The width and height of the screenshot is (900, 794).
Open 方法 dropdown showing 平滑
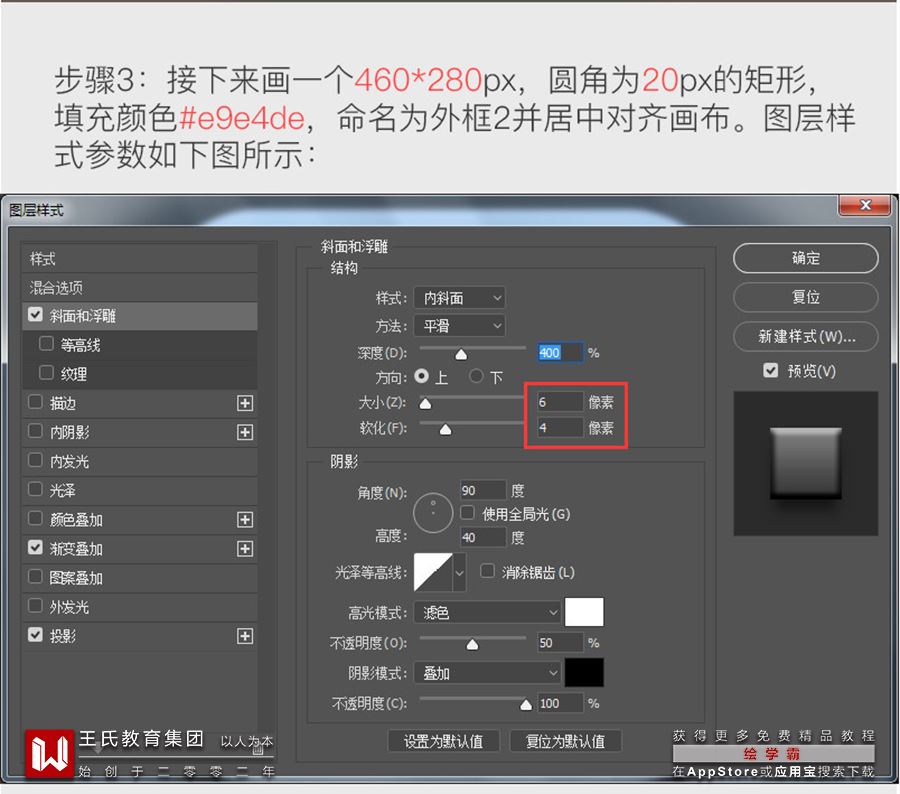pos(460,326)
